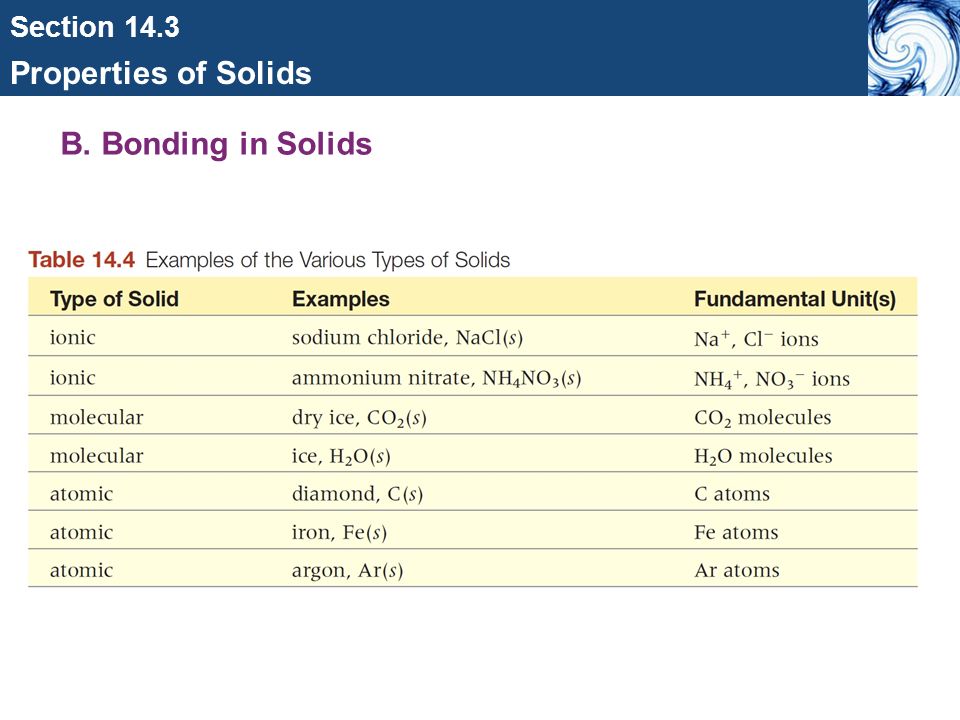Click the Fe atoms cell
Image resolution: width=960 pixels, height=720 pixels.
[736, 532]
